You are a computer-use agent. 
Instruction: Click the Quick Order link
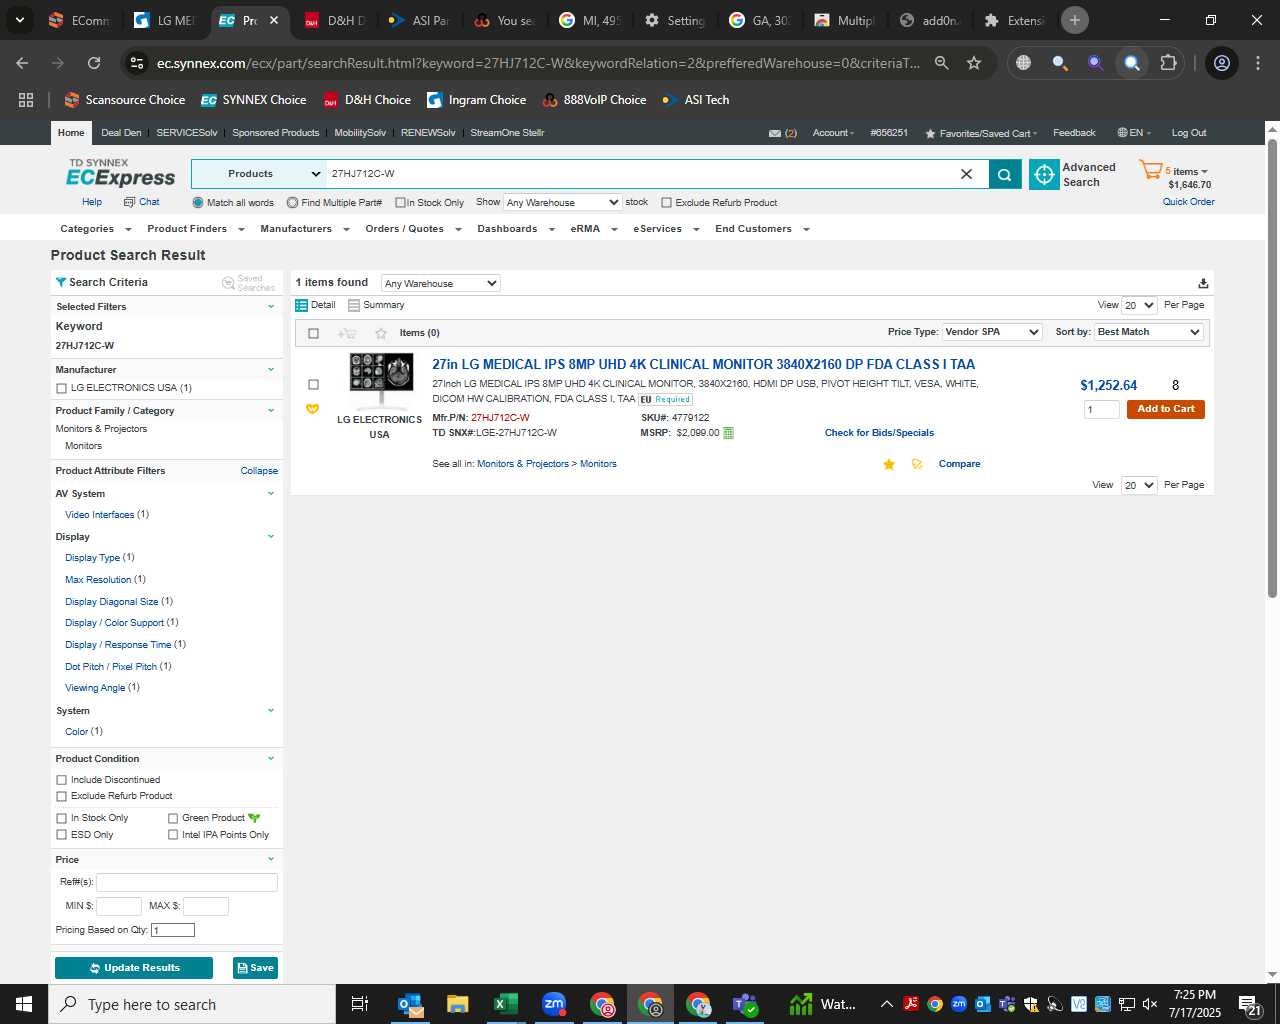coord(1188,202)
